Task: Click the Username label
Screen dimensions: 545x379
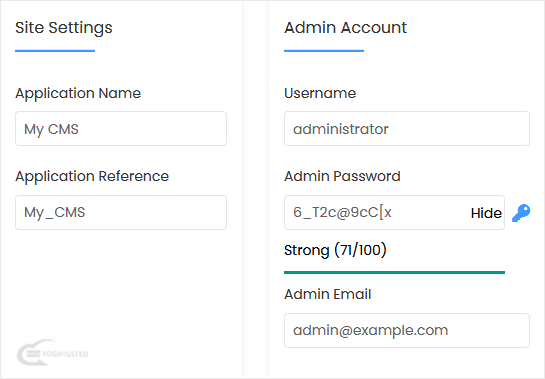Action: click(320, 93)
